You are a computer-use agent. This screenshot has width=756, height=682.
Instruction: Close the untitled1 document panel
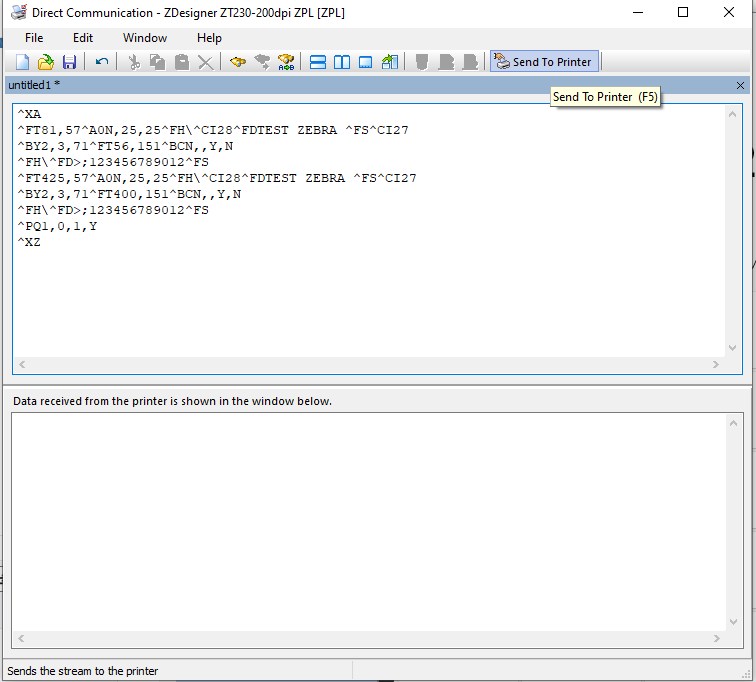[740, 85]
